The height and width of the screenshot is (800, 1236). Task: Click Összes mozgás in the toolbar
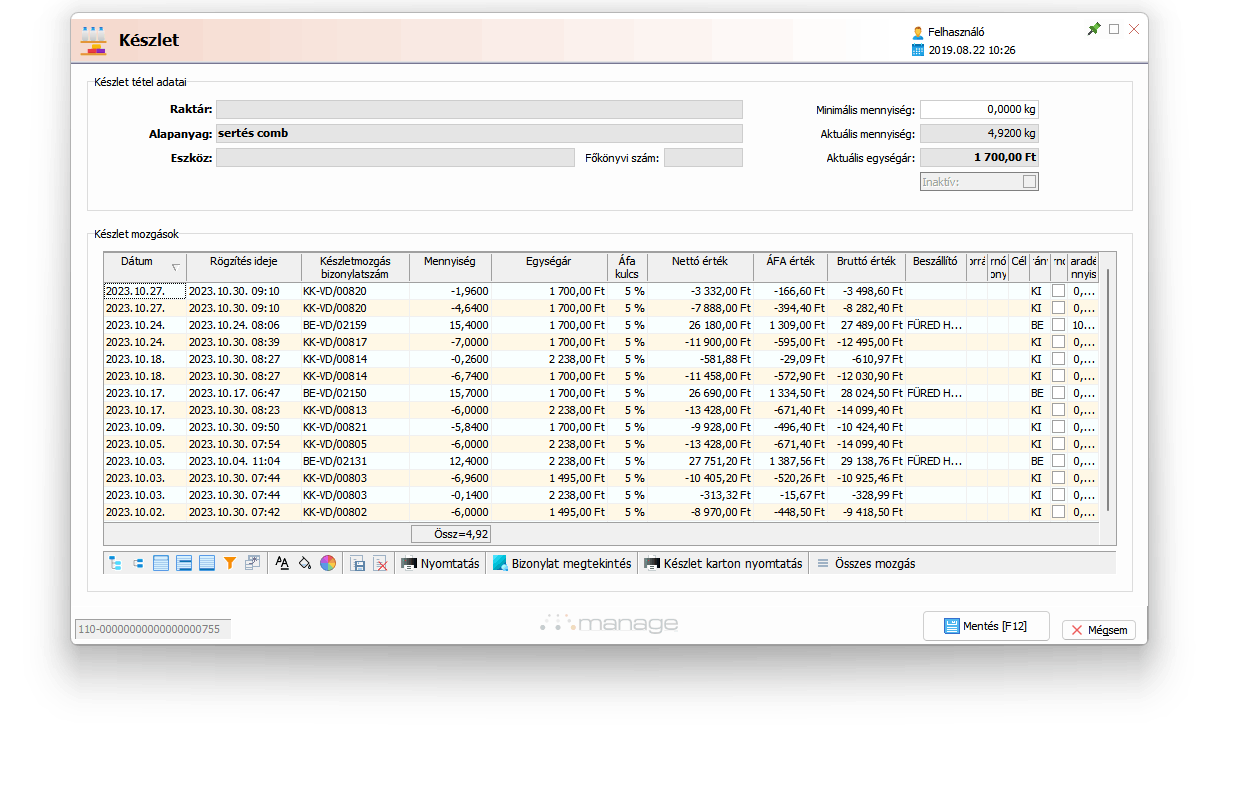[866, 564]
